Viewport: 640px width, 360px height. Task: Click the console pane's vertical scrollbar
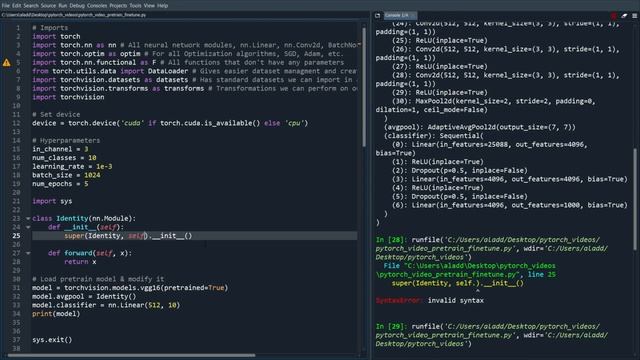(635, 199)
